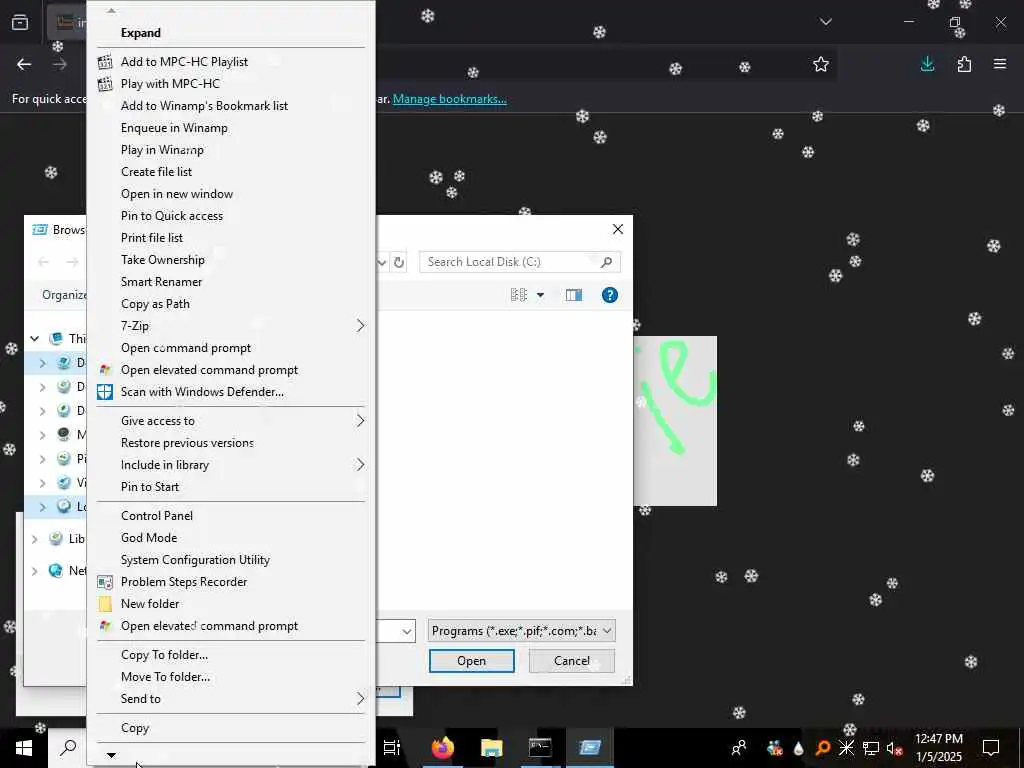This screenshot has width=1024, height=768.
Task: Click the muted speaker tray icon
Action: pyautogui.click(x=895, y=748)
